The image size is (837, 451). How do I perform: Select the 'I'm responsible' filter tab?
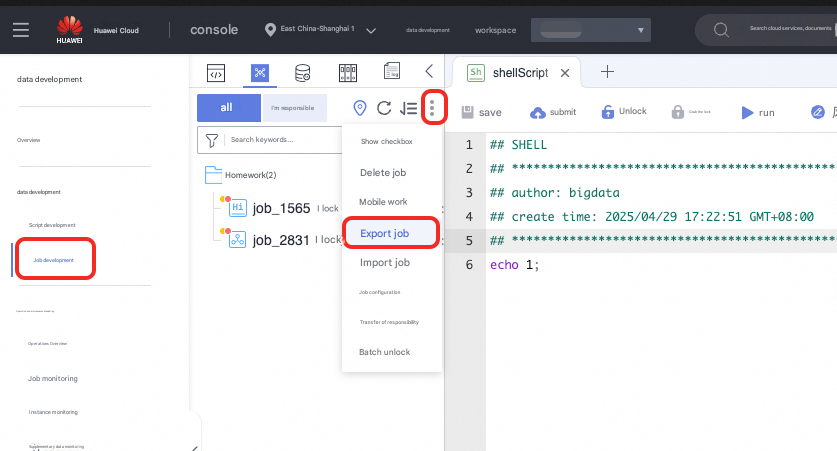click(294, 108)
